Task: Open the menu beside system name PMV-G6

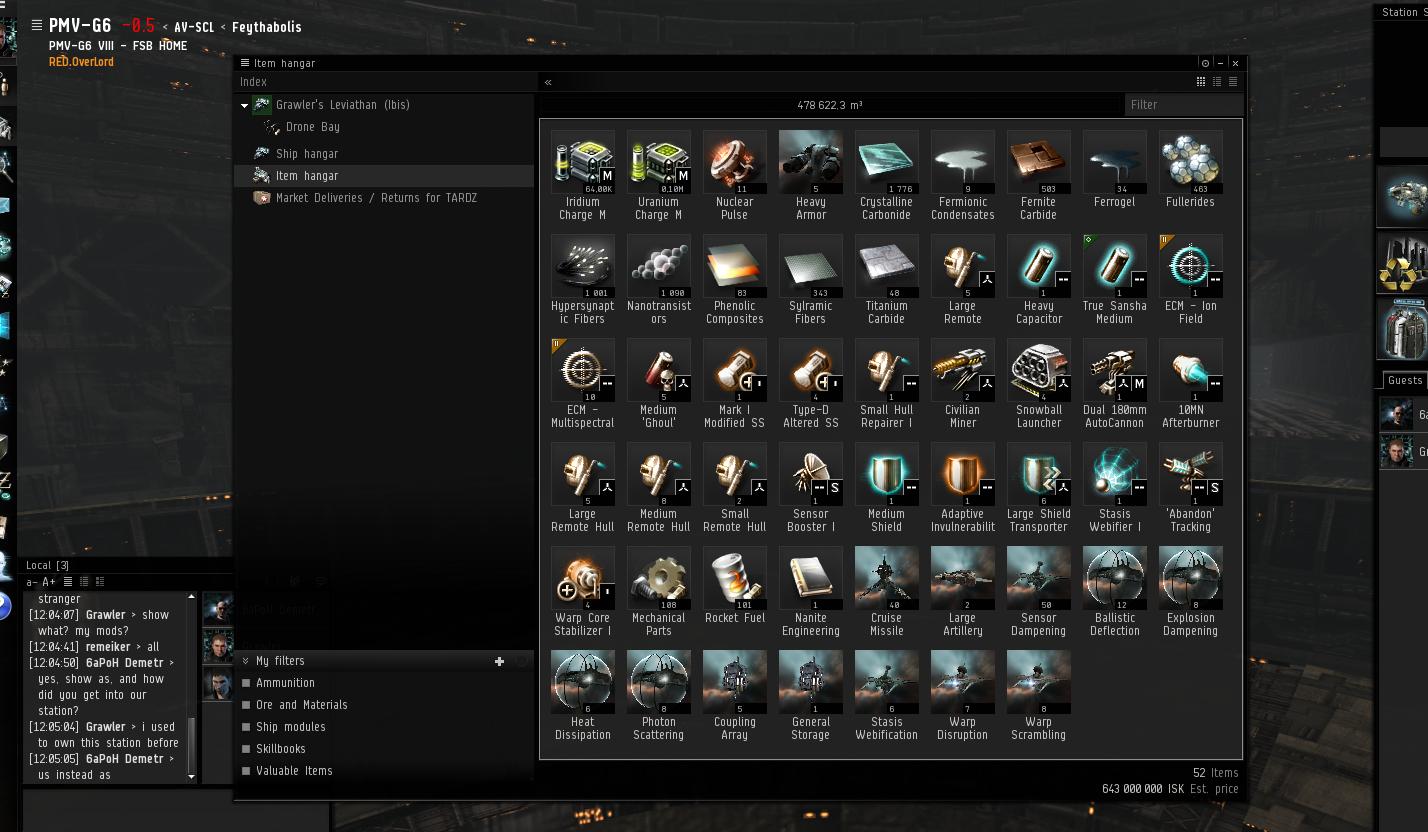Action: pyautogui.click(x=37, y=26)
